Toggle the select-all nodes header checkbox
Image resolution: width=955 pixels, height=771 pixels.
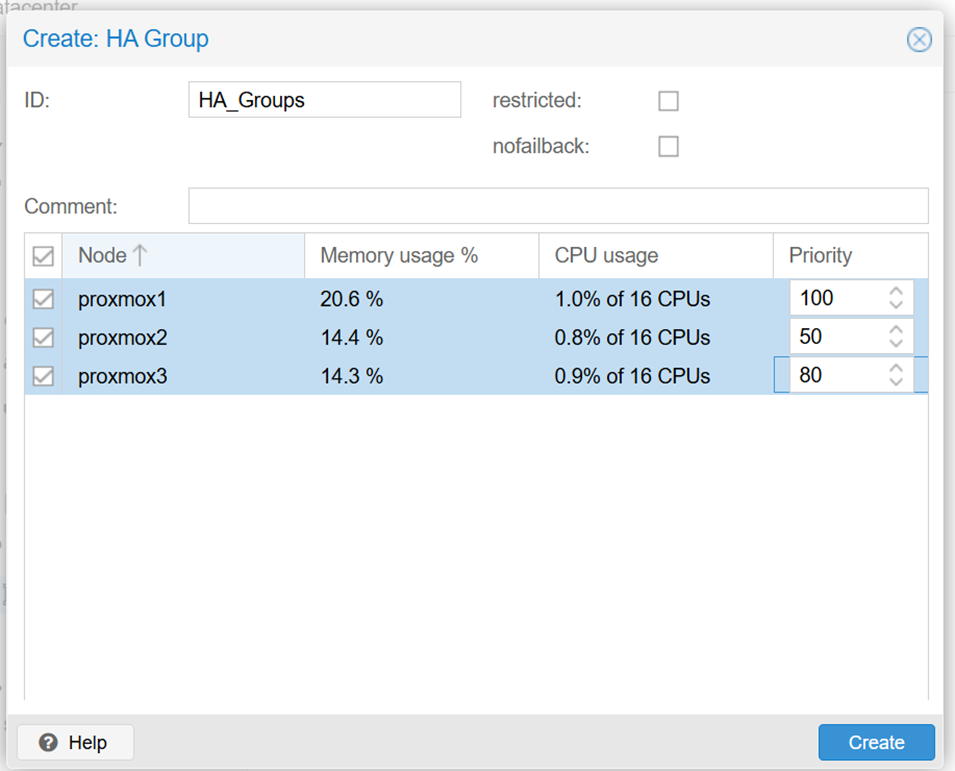(43, 256)
